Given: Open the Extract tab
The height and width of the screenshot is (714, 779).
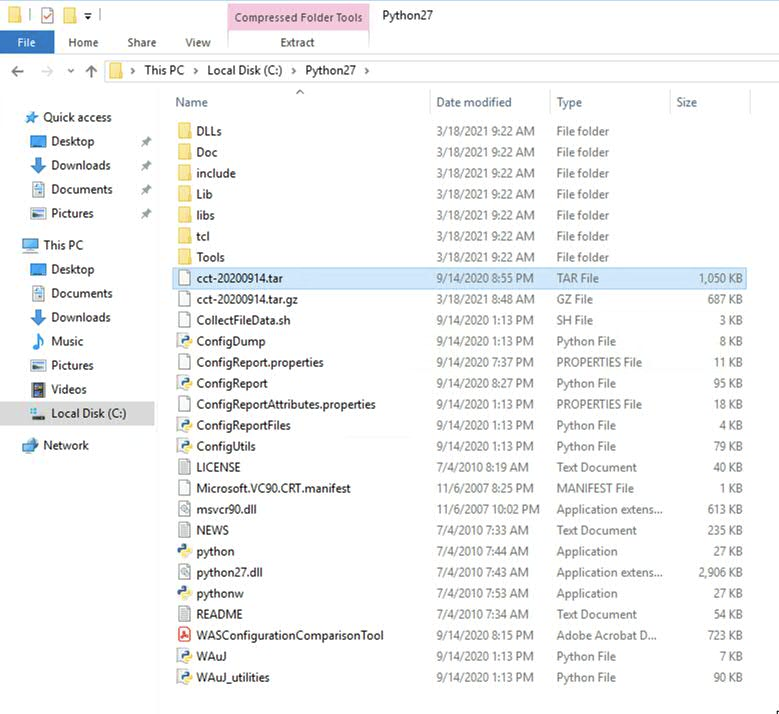Looking at the screenshot, I should 298,43.
